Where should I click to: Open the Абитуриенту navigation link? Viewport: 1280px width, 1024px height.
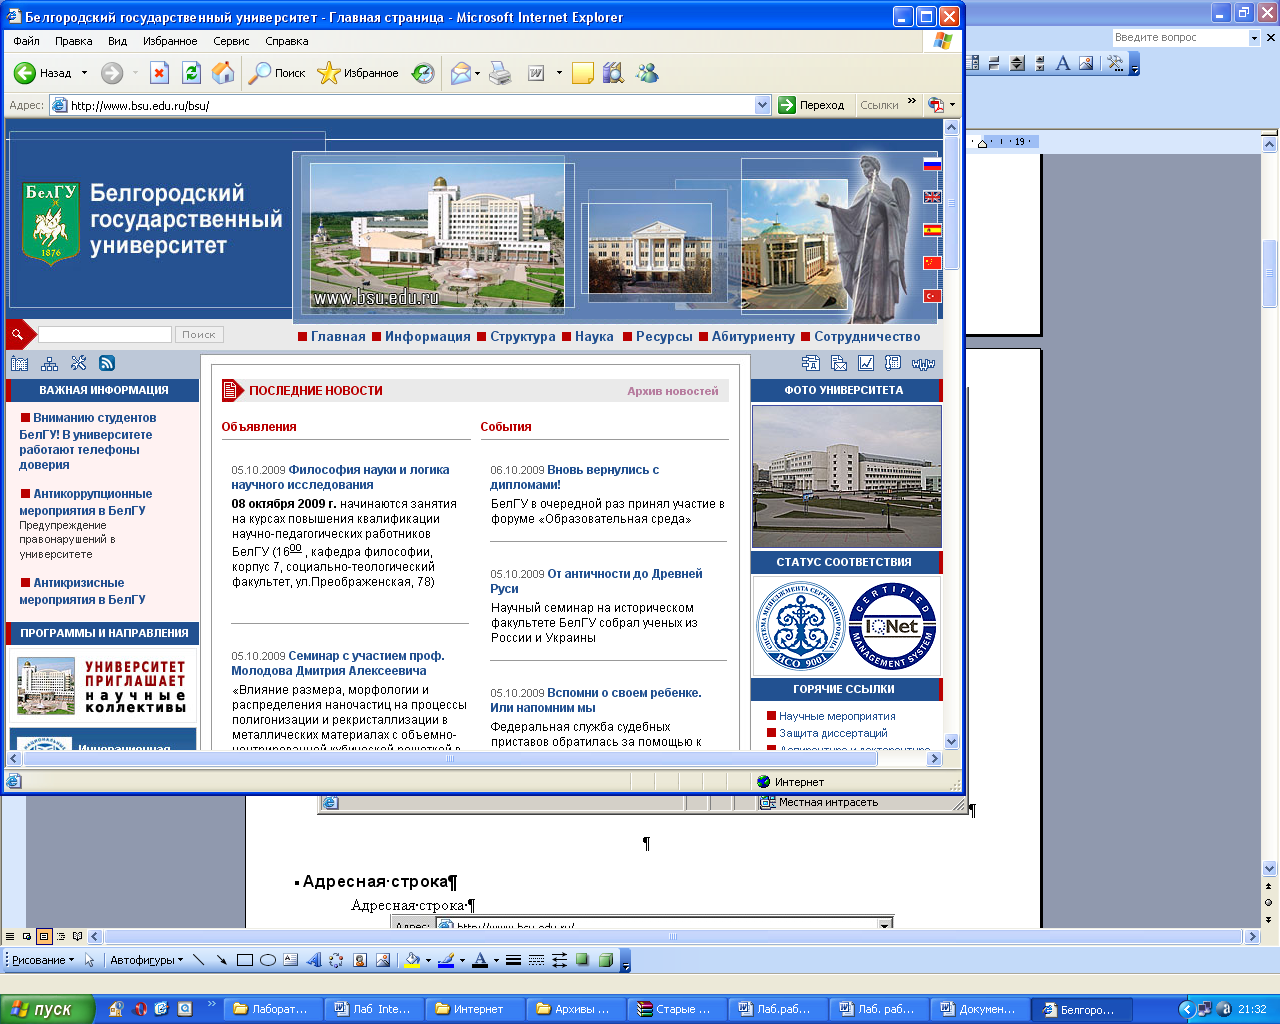pyautogui.click(x=753, y=336)
